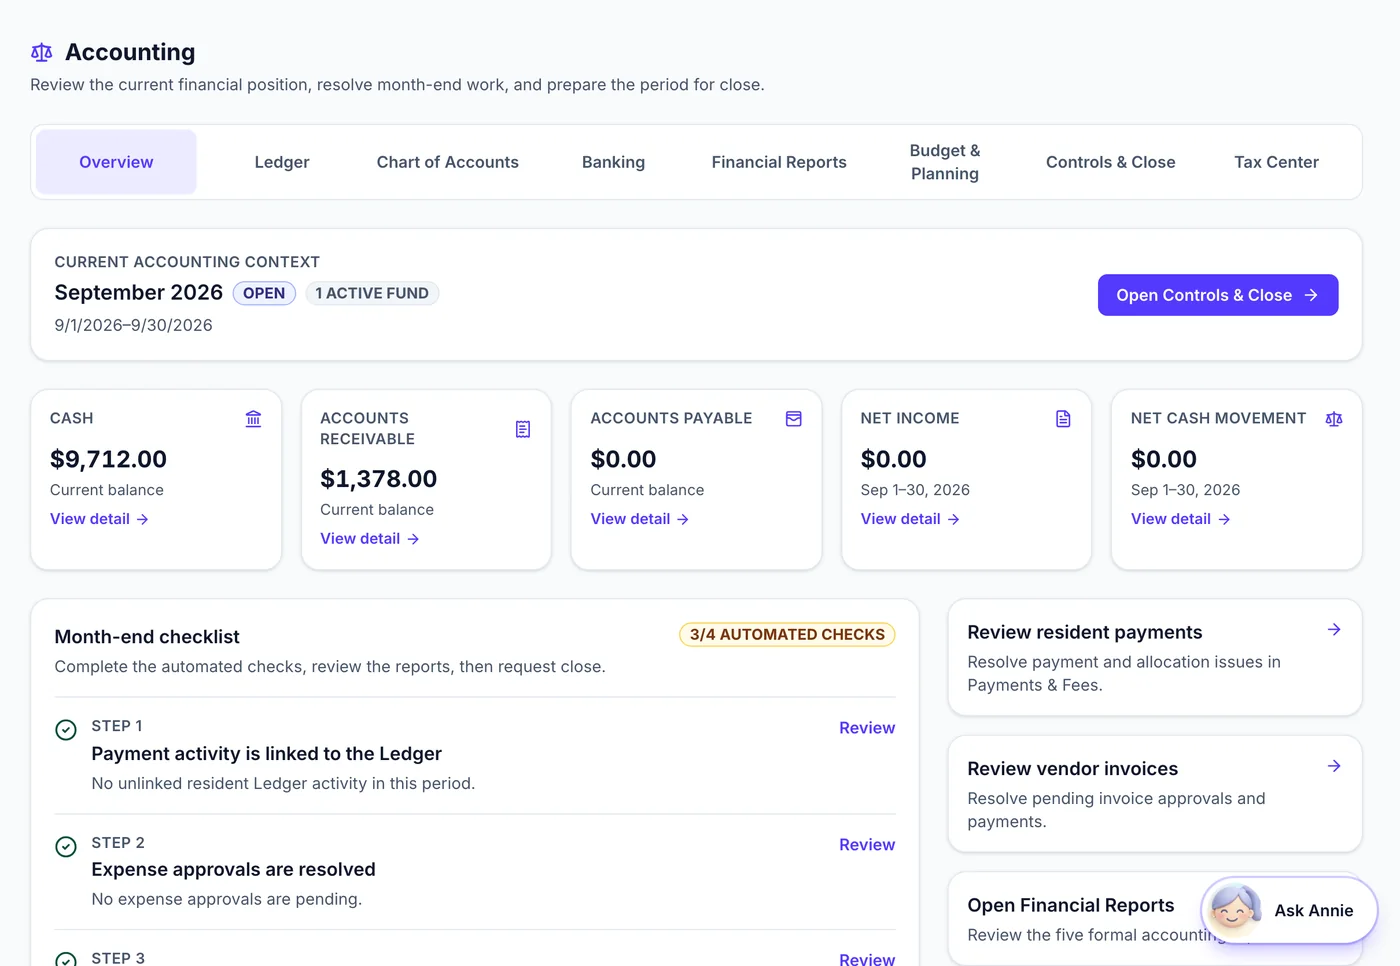Select the Tax Center tab
1400x966 pixels.
point(1276,162)
